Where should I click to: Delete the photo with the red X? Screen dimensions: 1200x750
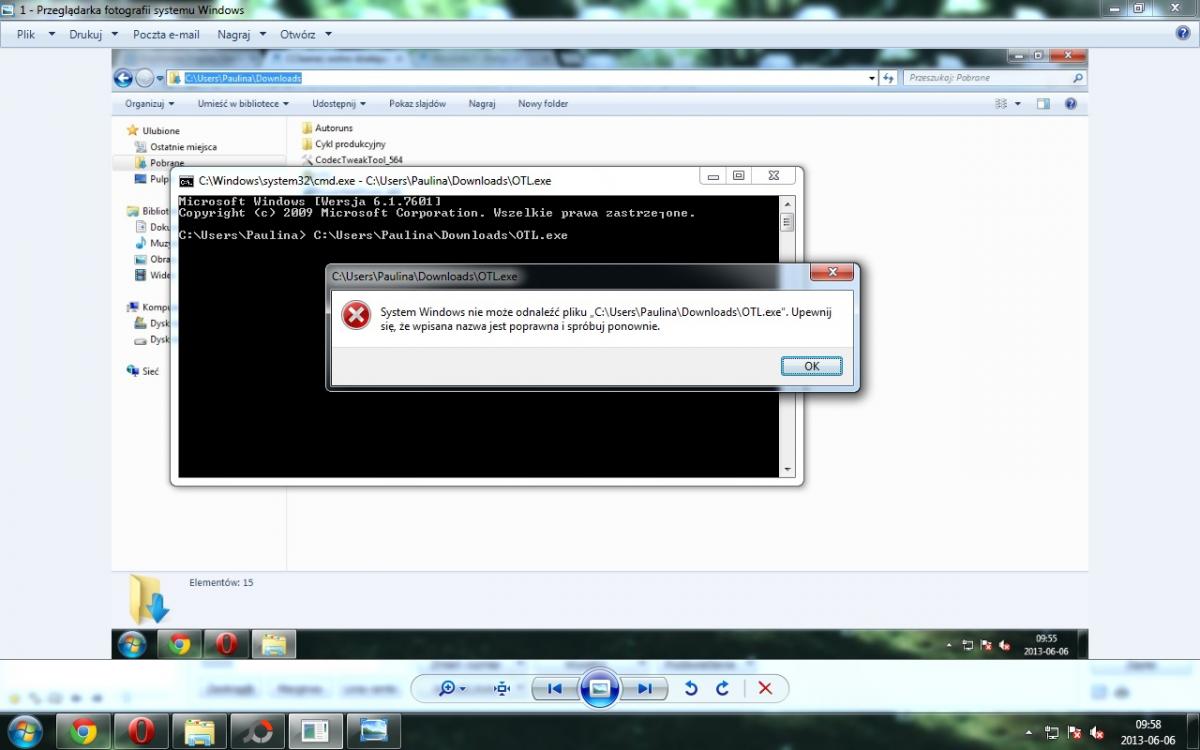tap(765, 688)
